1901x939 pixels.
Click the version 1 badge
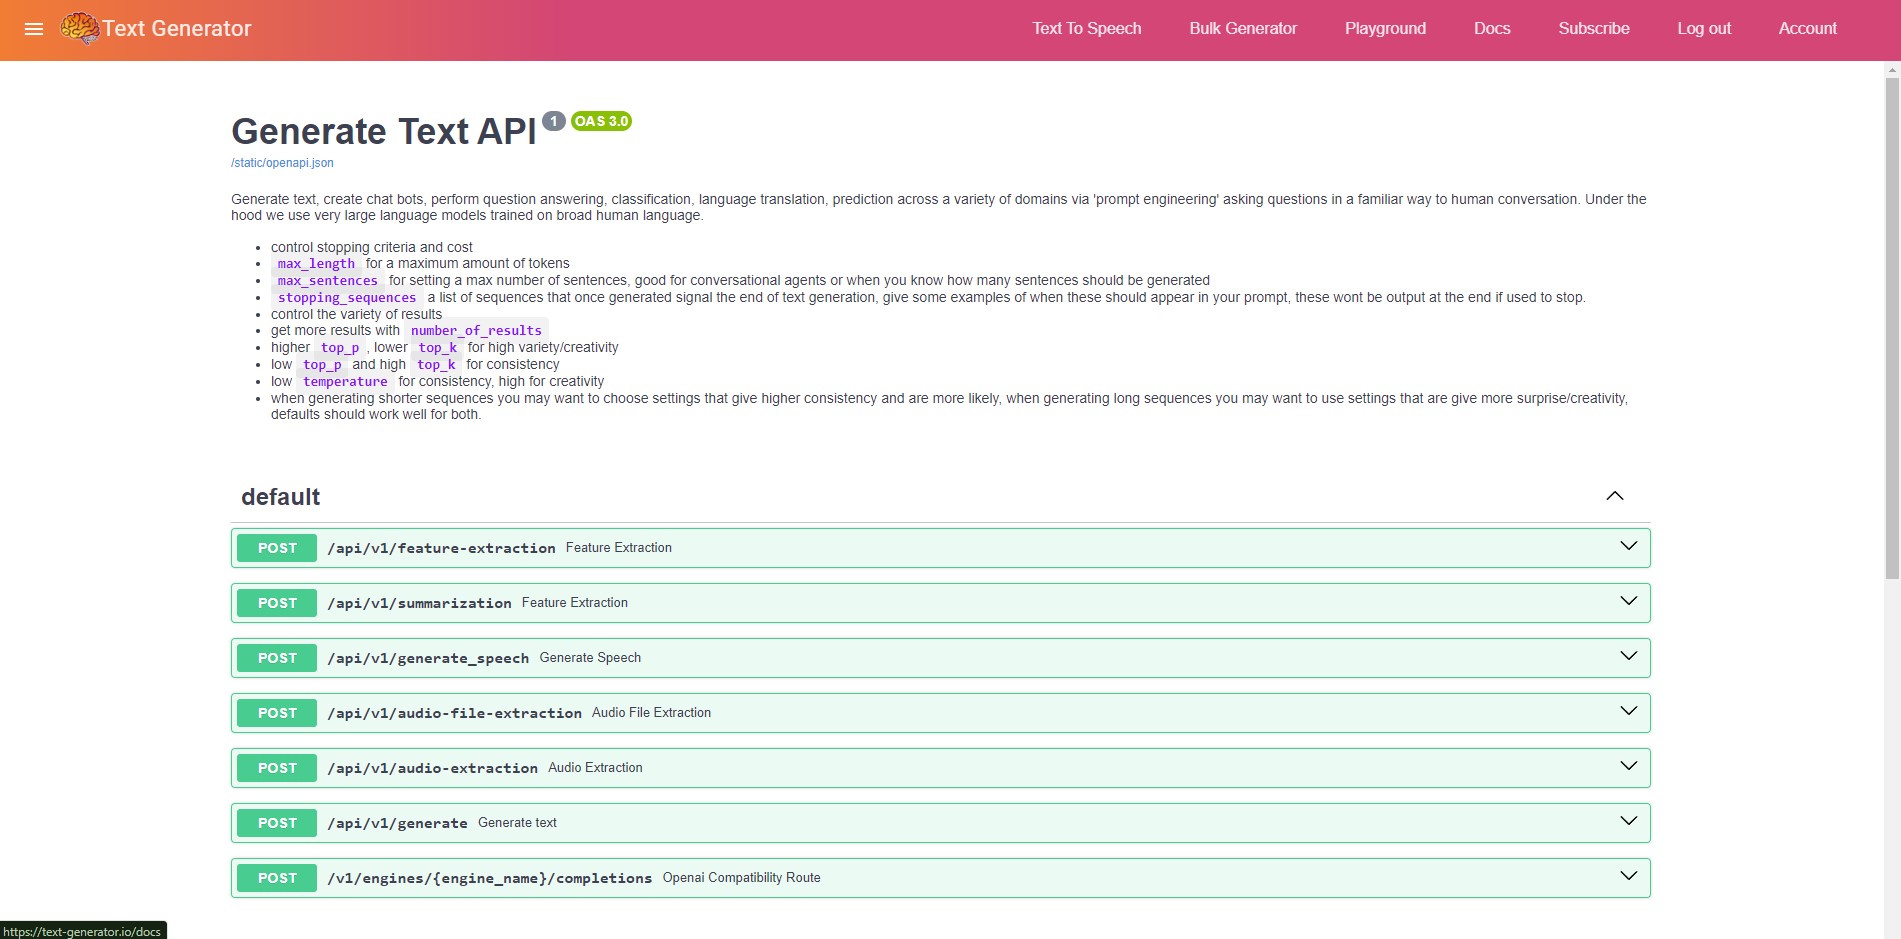(x=553, y=121)
